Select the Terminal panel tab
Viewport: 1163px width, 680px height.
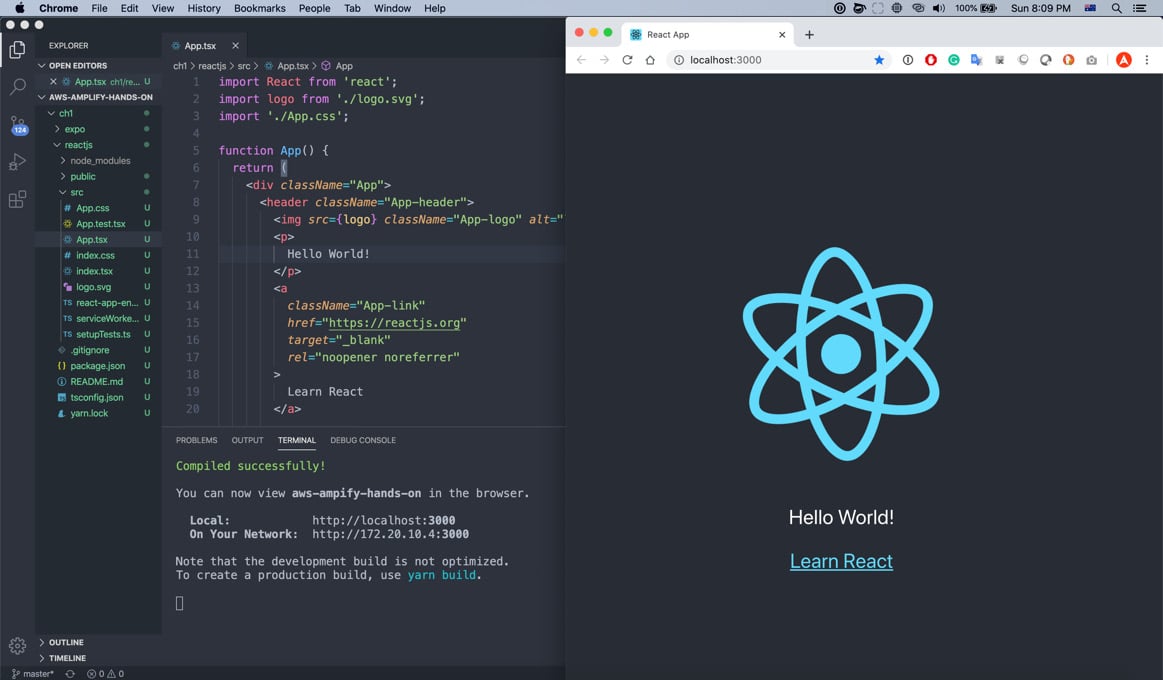point(297,440)
